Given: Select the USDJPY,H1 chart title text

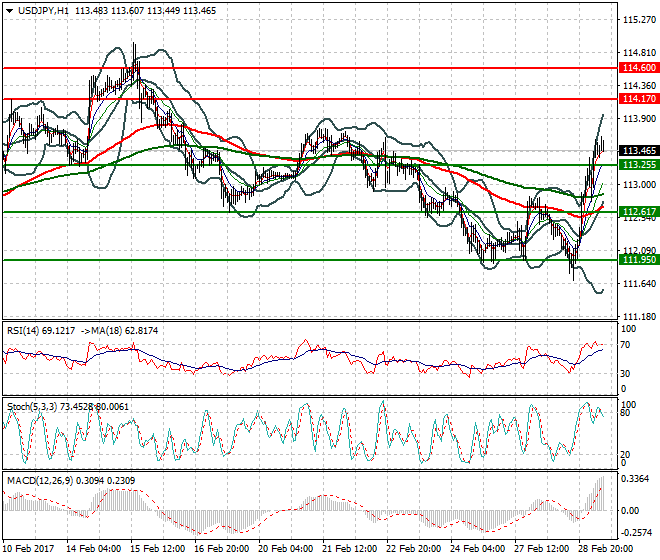Looking at the screenshot, I should [x=43, y=8].
